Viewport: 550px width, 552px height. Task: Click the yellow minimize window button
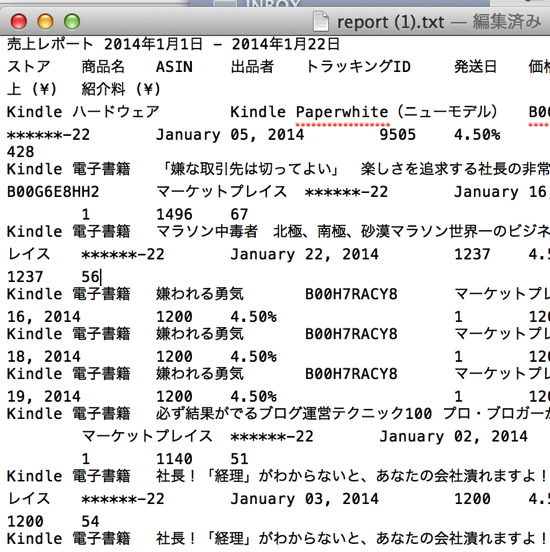45,21
